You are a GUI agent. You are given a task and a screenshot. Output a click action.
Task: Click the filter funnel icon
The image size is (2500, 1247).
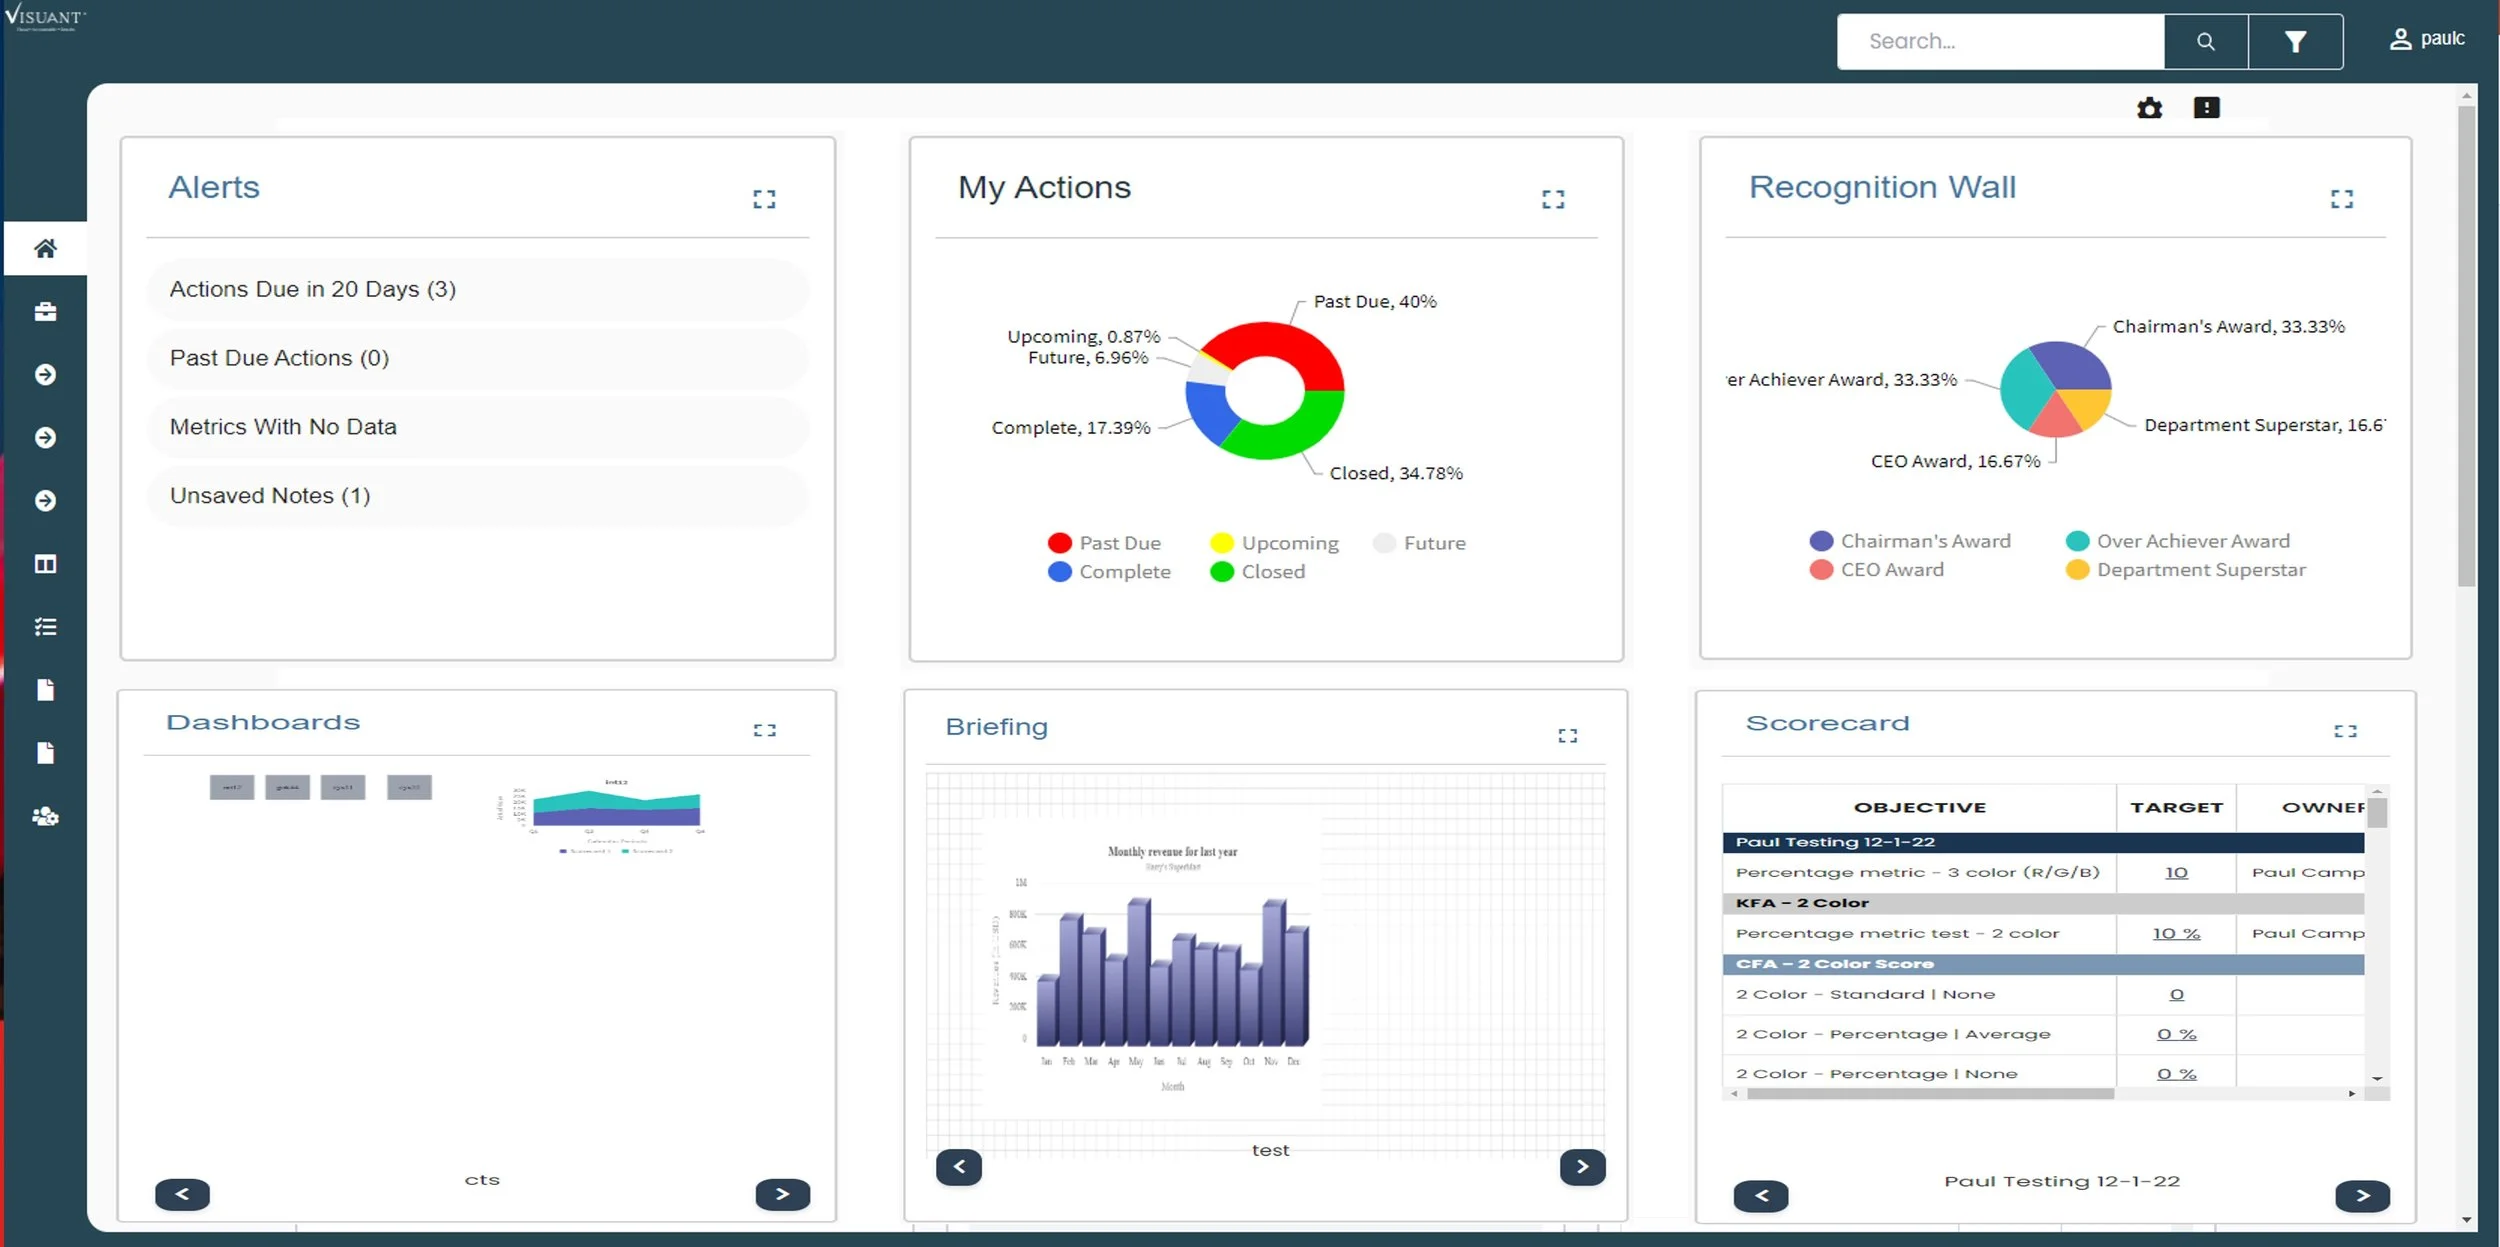coord(2295,42)
